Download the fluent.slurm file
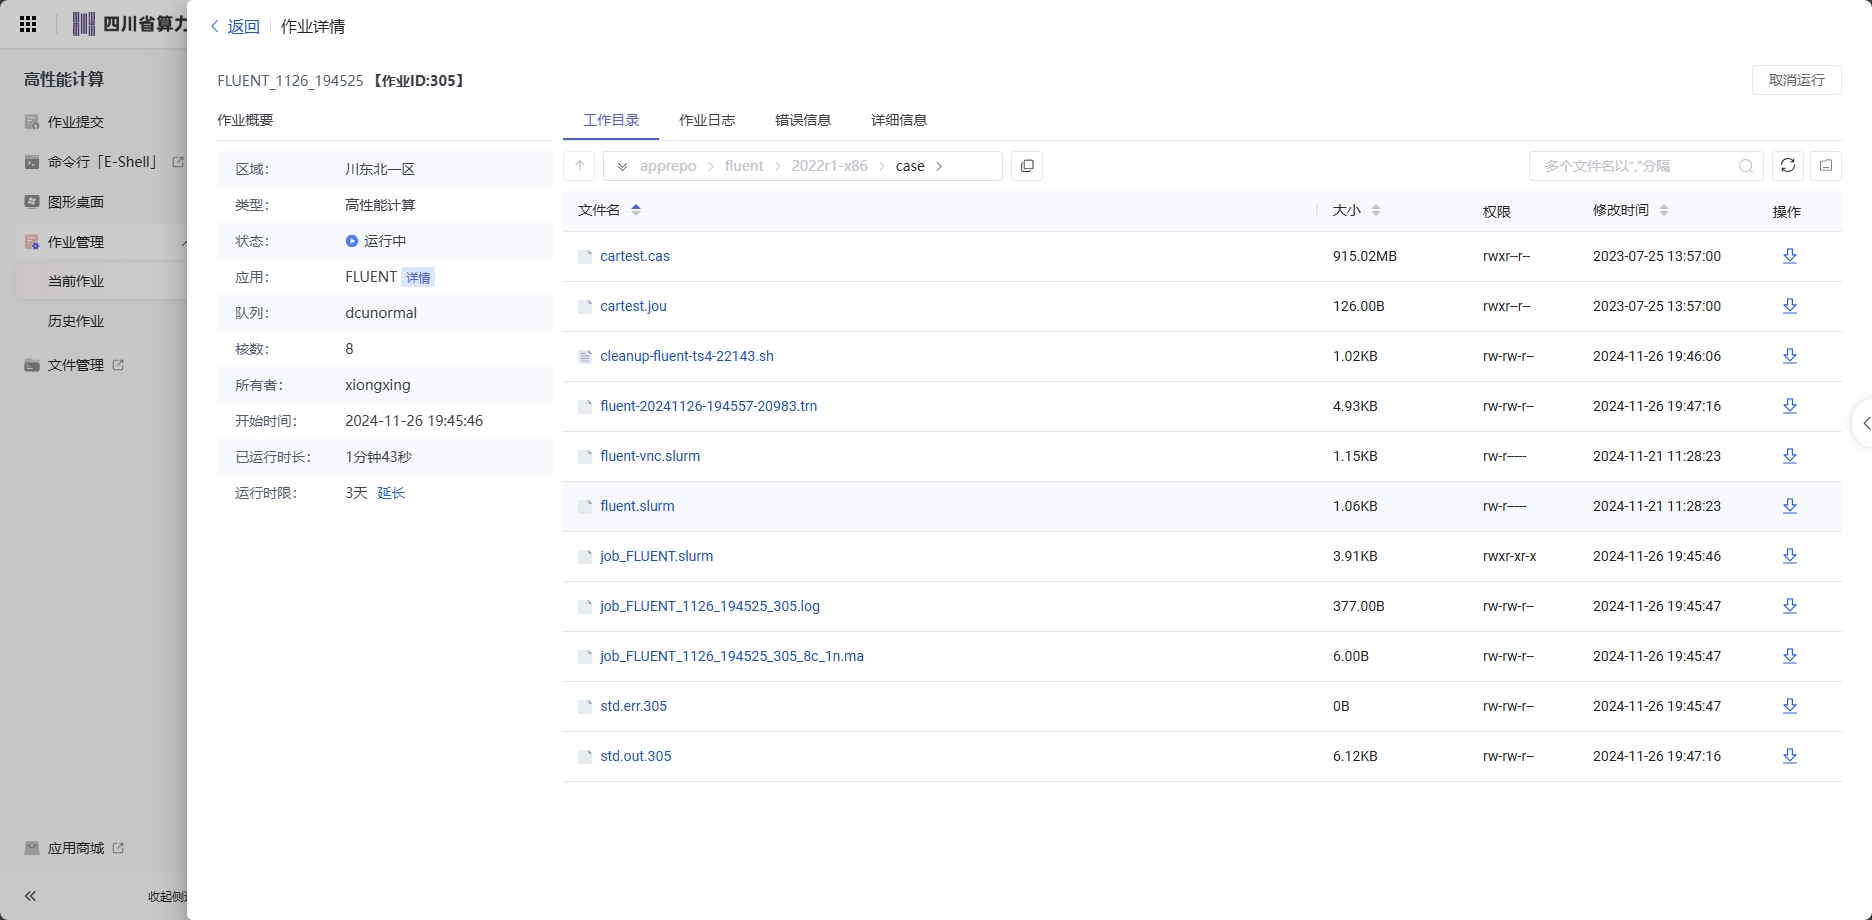 coord(1790,506)
